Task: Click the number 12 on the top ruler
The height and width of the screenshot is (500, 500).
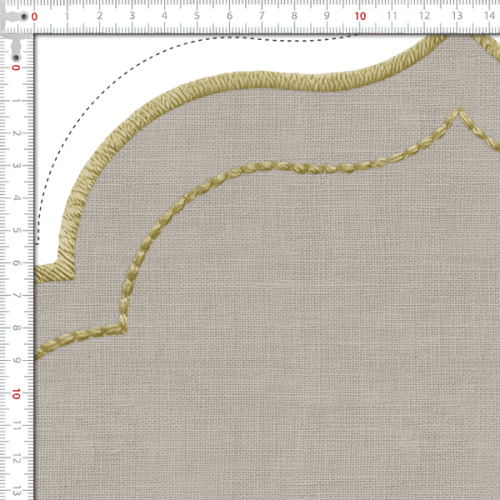Action: click(424, 16)
